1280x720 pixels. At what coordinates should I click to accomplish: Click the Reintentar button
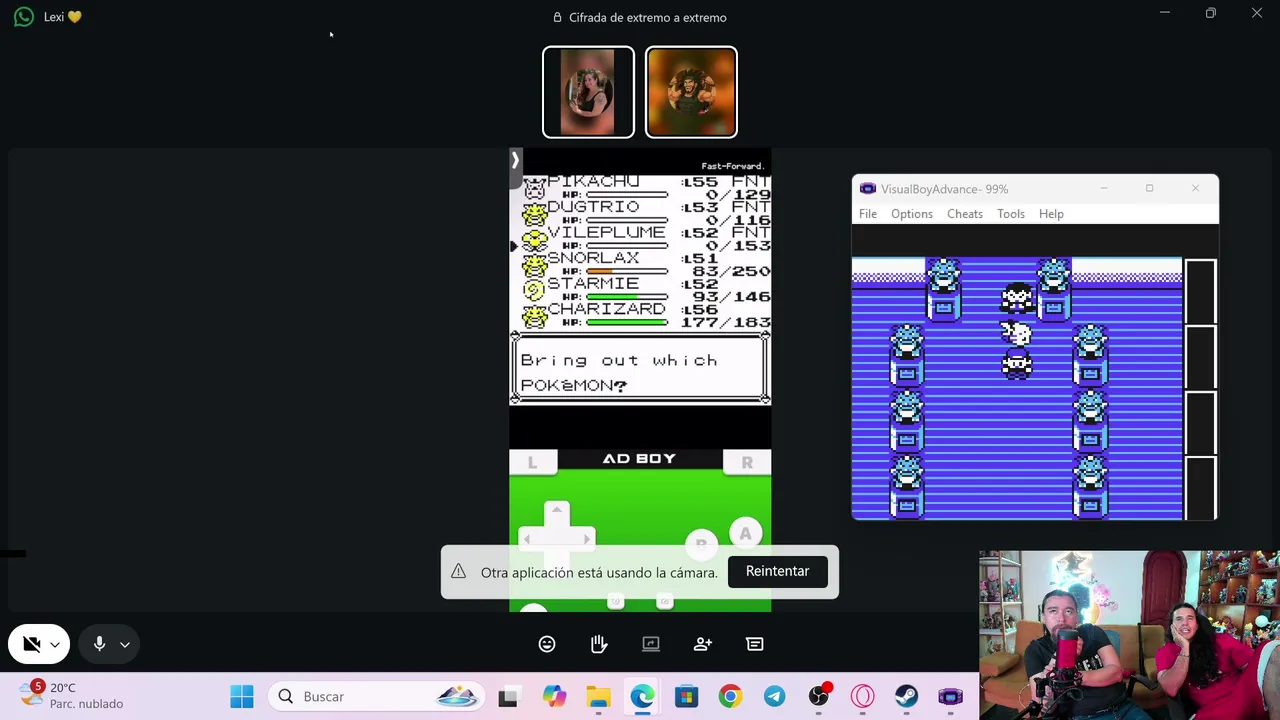click(777, 571)
